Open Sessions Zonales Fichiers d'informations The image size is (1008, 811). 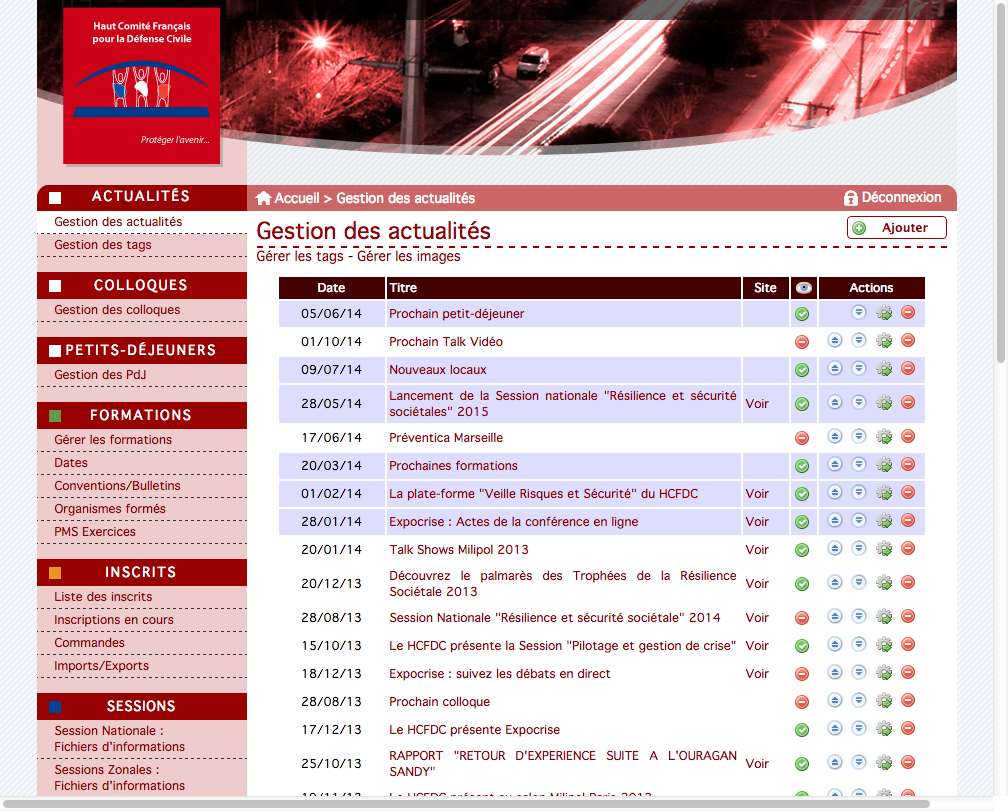pos(120,778)
